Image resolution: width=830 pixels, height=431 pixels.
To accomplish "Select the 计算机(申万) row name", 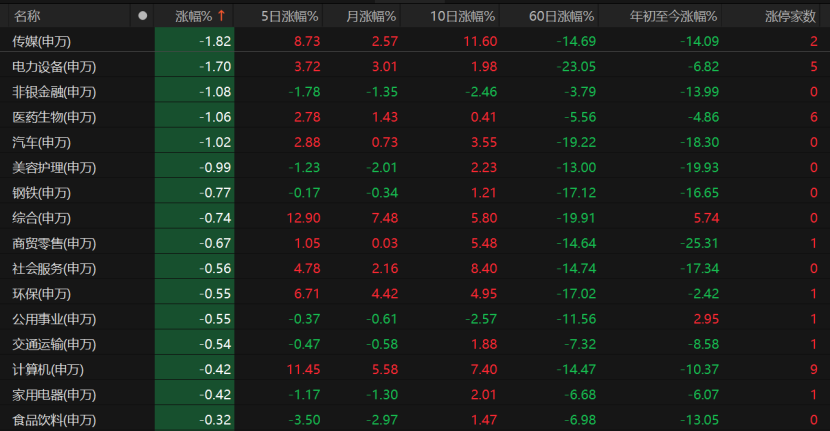I will tap(48, 370).
